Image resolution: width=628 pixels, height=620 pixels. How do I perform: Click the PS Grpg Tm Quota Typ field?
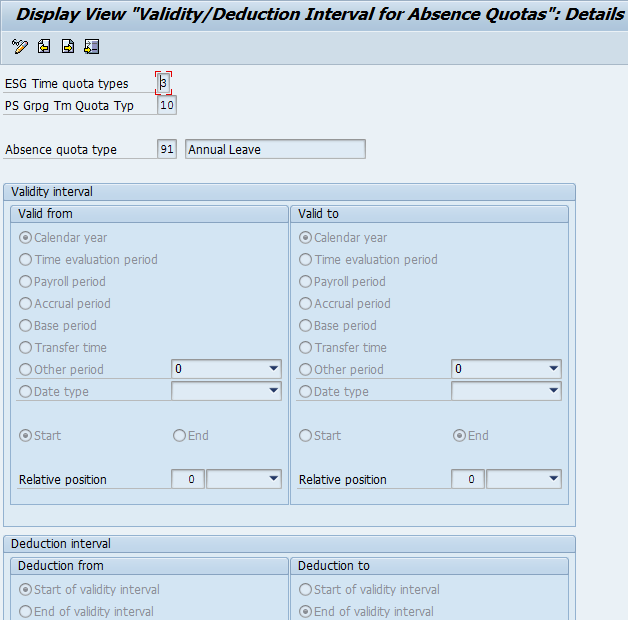(x=166, y=105)
